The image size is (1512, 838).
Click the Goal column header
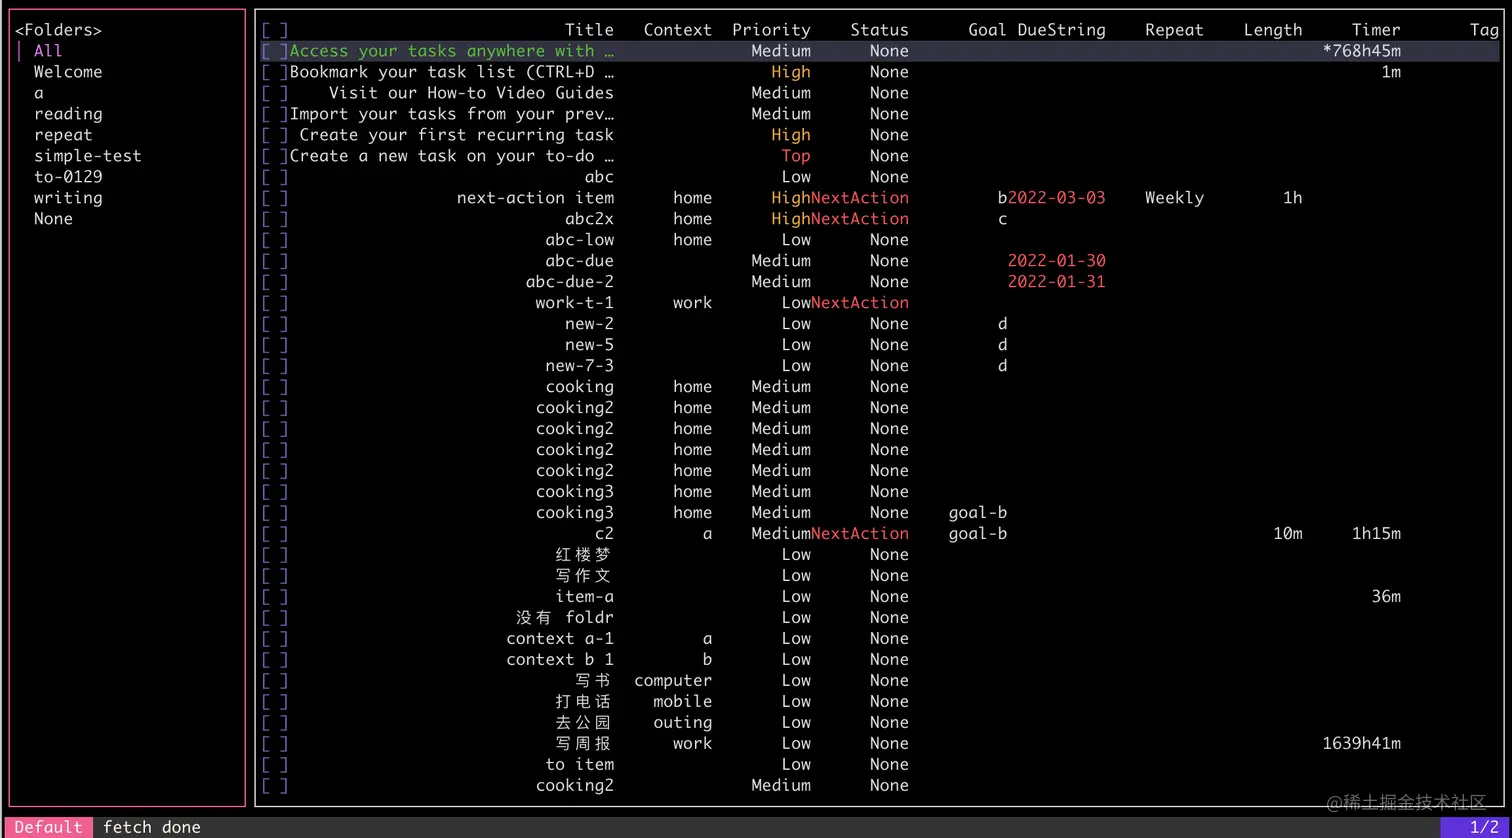[x=987, y=30]
